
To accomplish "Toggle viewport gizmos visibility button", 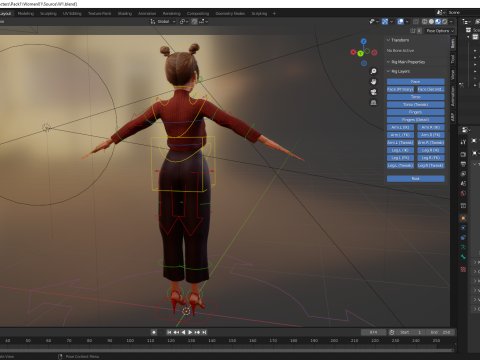I will (x=385, y=22).
